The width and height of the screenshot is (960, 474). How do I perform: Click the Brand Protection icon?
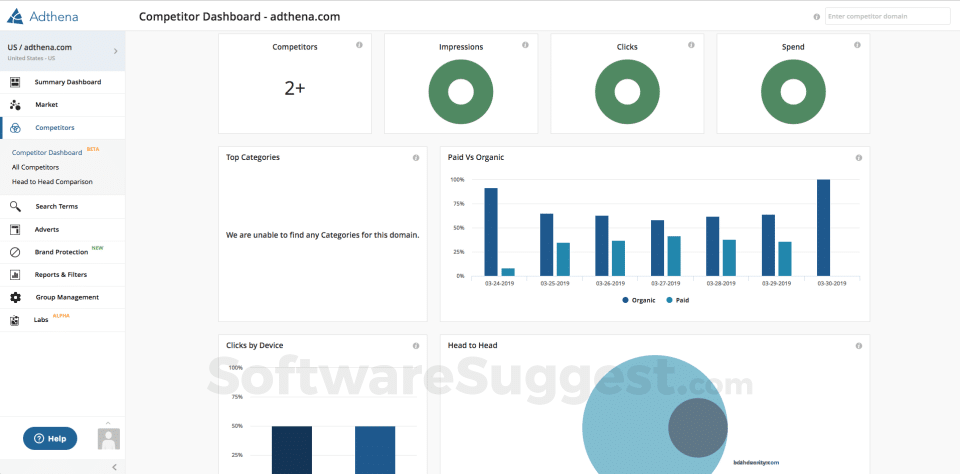pyautogui.click(x=15, y=252)
